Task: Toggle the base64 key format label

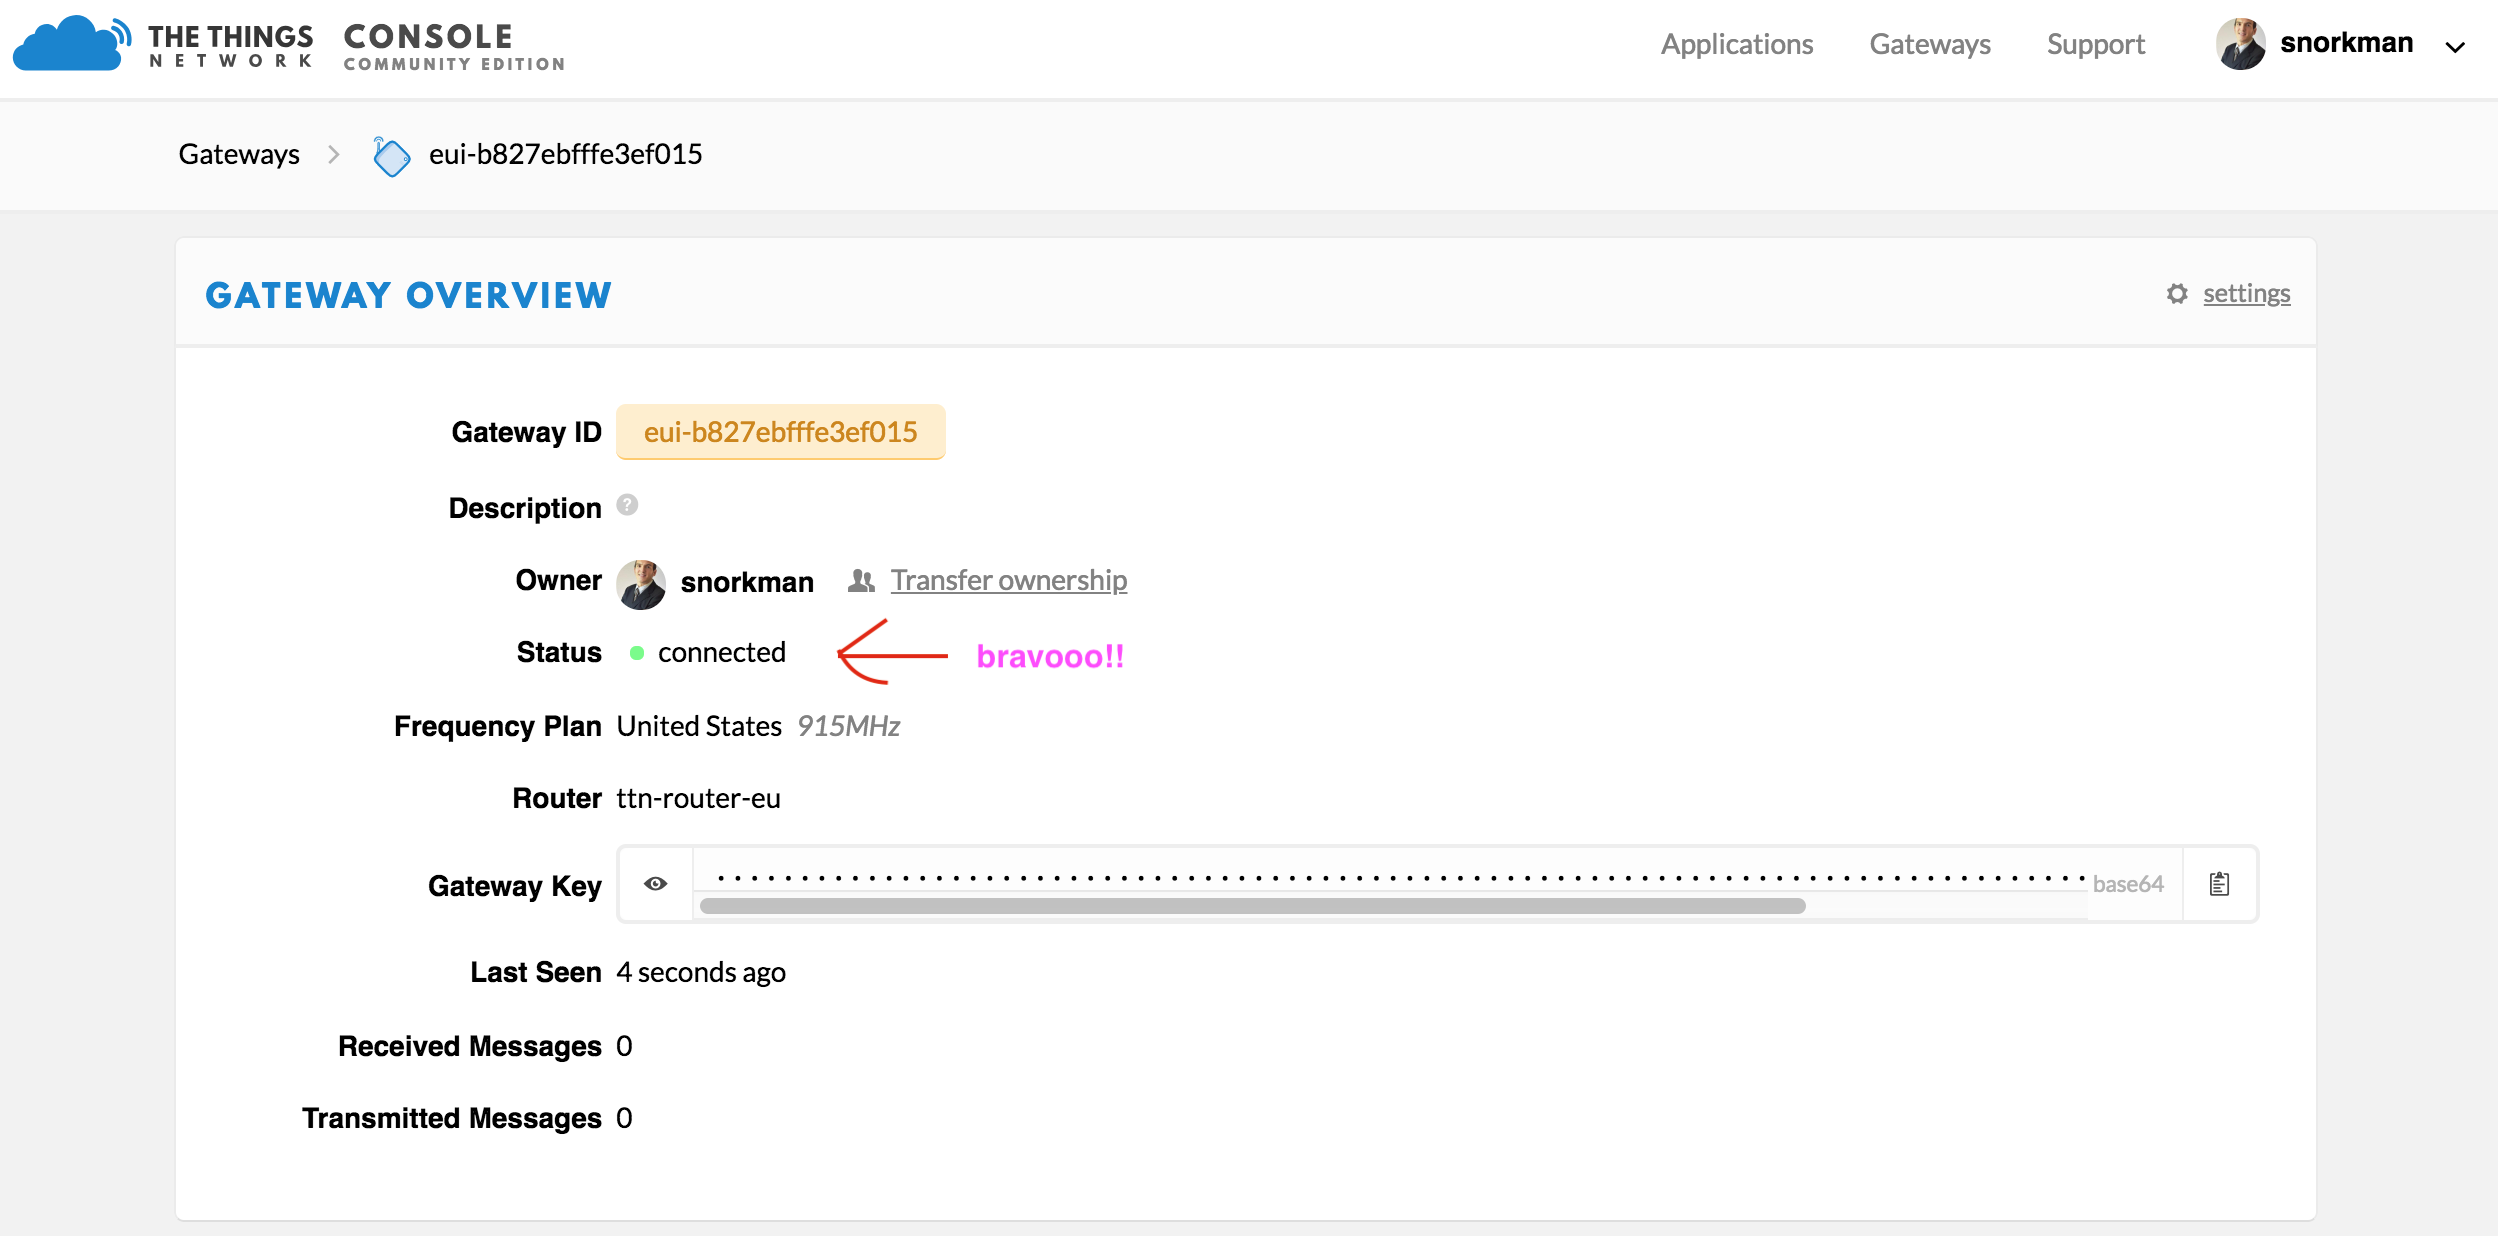Action: [2127, 884]
